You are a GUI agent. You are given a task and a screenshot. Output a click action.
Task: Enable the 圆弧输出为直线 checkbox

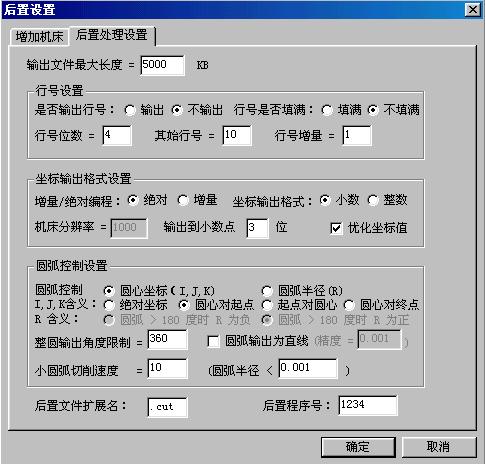coord(213,341)
